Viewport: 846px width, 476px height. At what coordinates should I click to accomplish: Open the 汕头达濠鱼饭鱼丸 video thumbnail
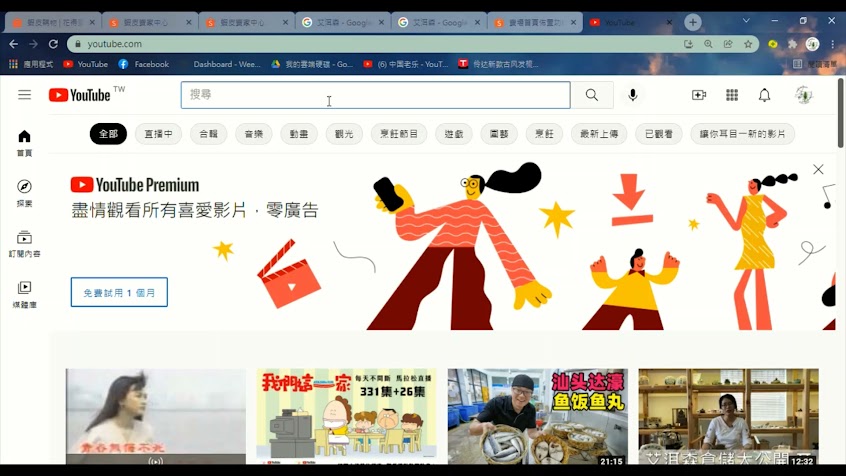click(x=537, y=416)
